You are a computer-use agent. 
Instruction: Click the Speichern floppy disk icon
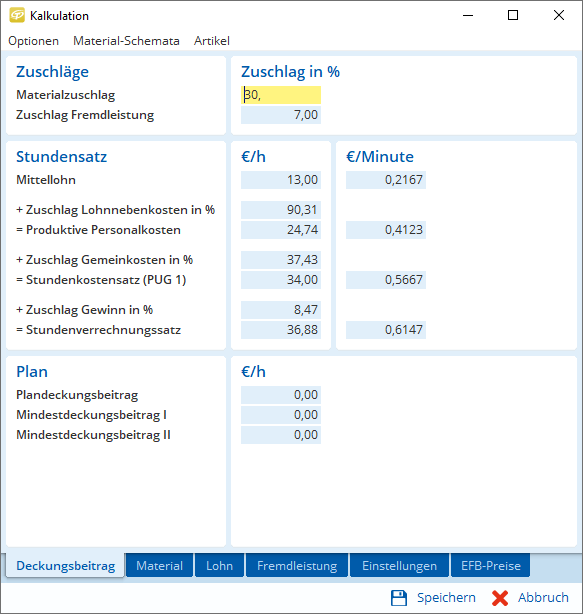pyautogui.click(x=399, y=598)
